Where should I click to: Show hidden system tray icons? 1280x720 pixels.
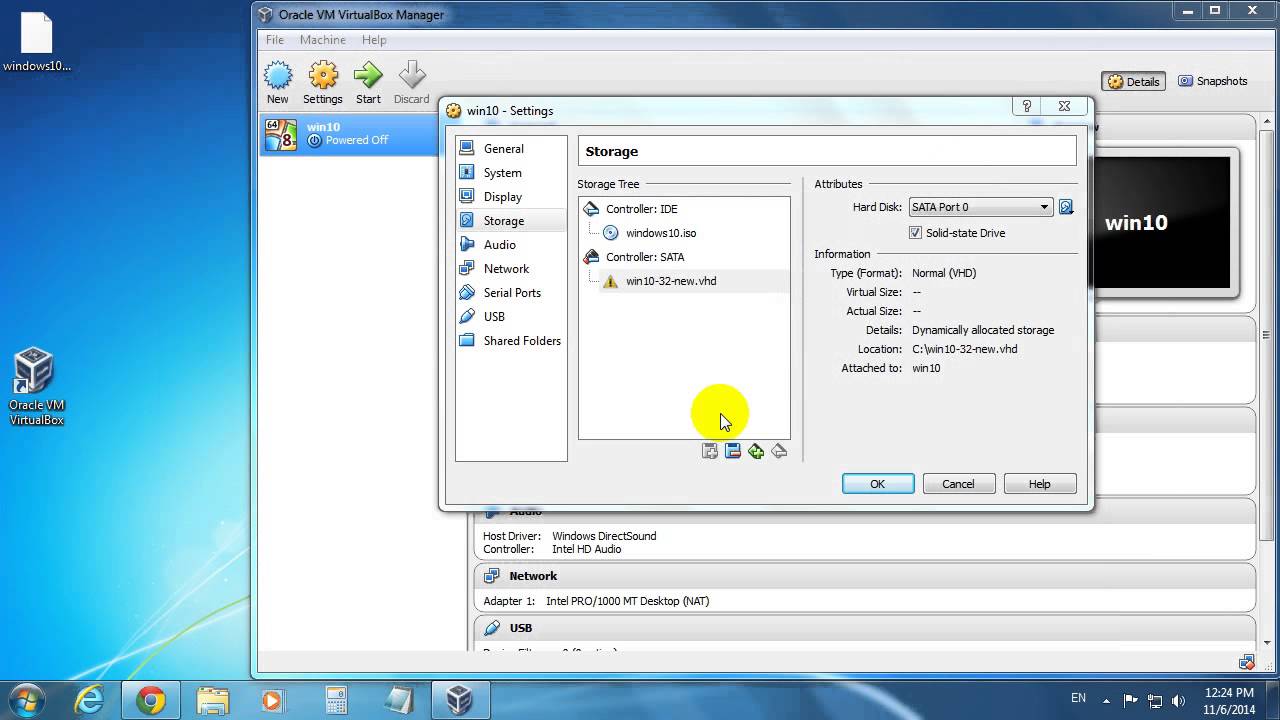(1106, 700)
